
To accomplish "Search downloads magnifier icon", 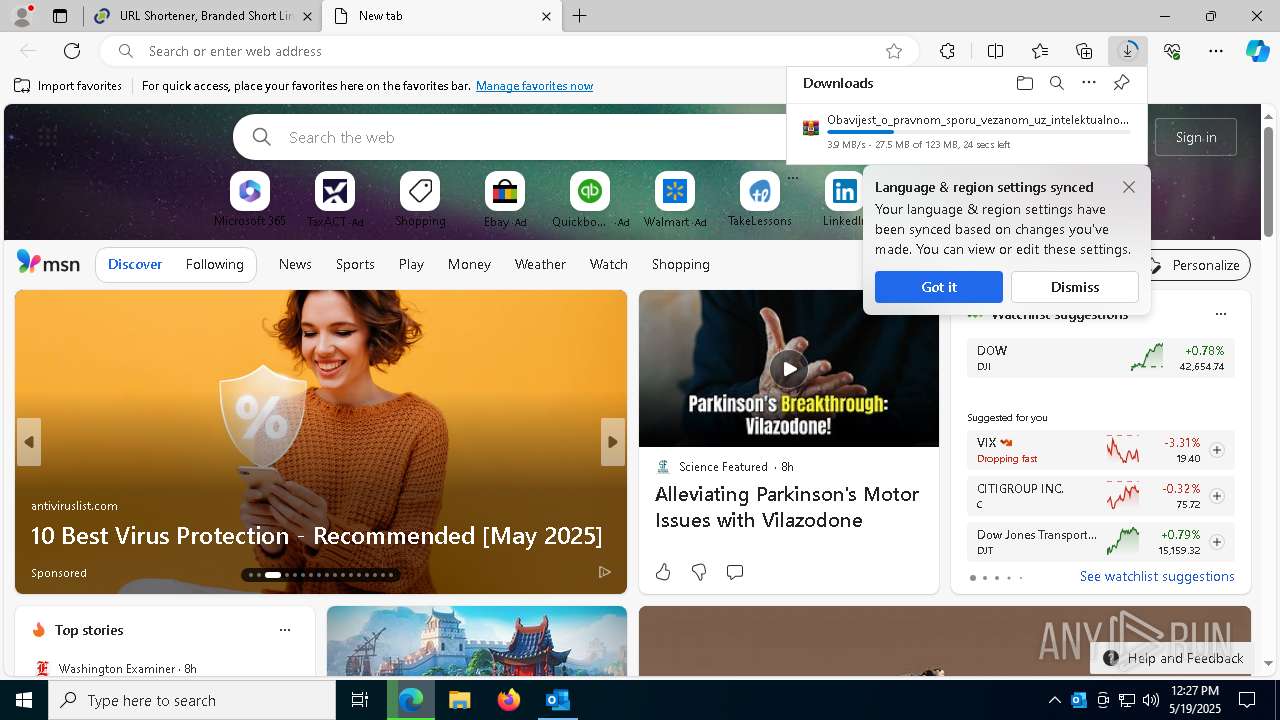I will (x=1056, y=83).
